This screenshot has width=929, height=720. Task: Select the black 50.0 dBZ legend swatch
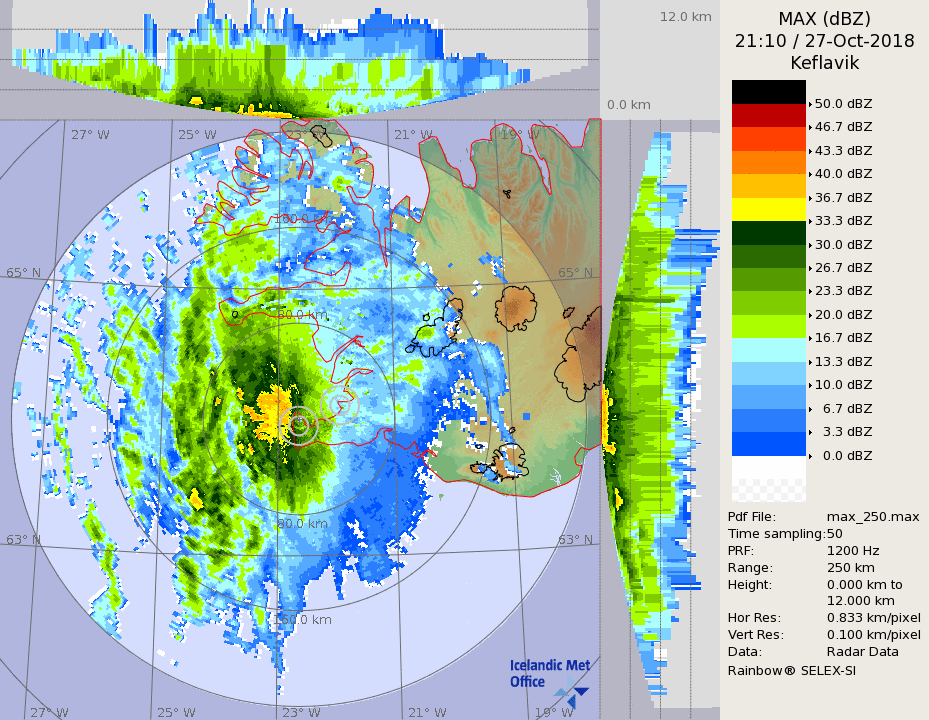click(768, 92)
